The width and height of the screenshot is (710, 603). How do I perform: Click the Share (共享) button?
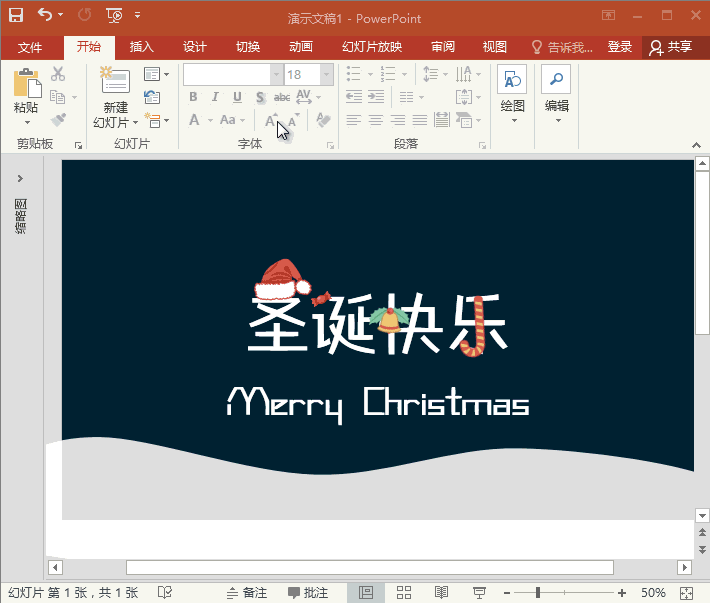[x=670, y=47]
